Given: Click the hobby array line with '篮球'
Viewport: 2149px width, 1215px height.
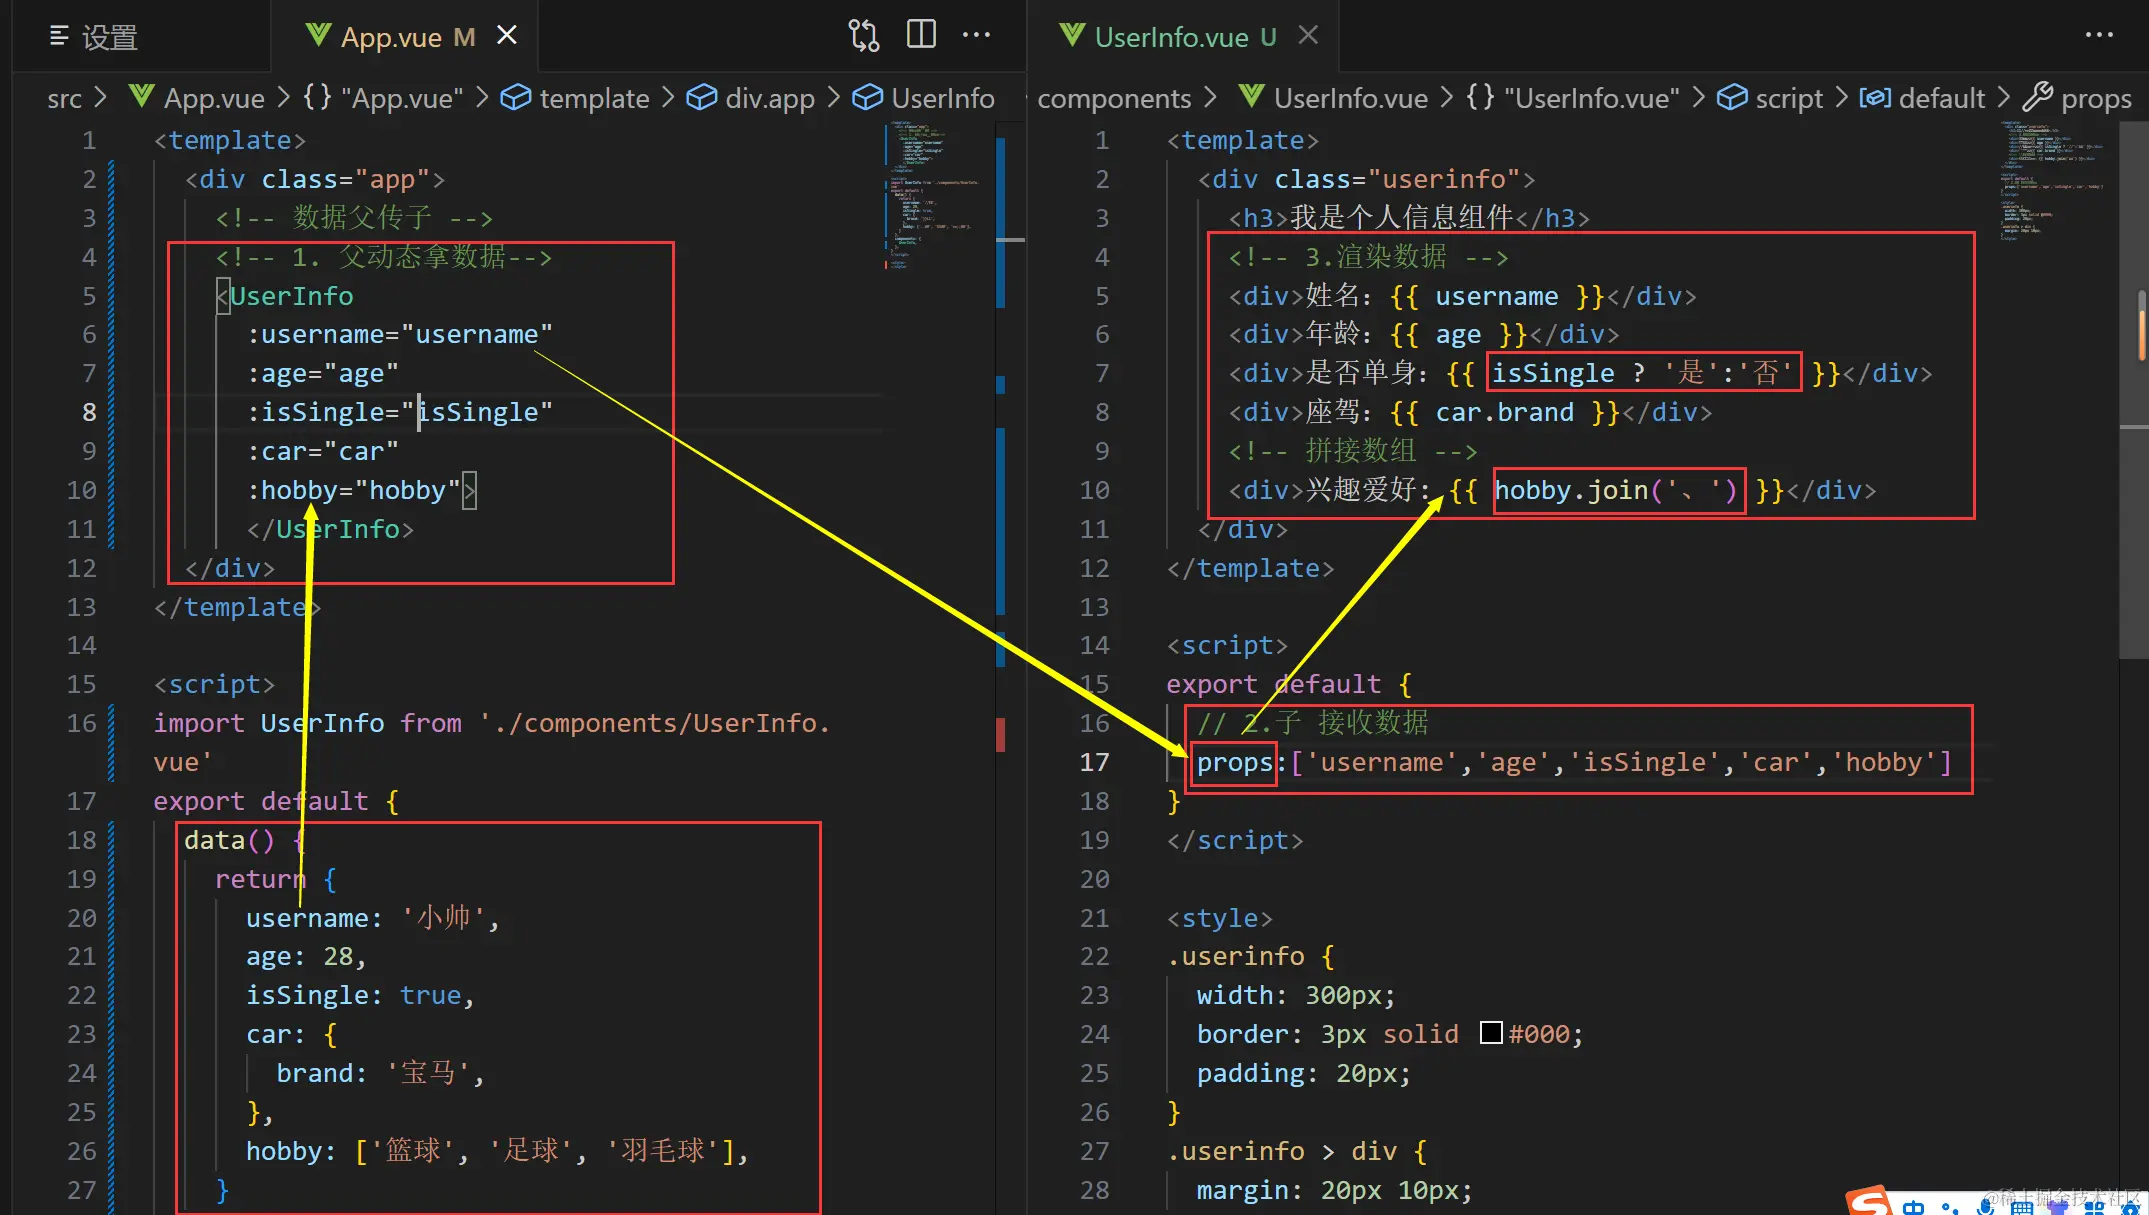Looking at the screenshot, I should click(497, 1151).
